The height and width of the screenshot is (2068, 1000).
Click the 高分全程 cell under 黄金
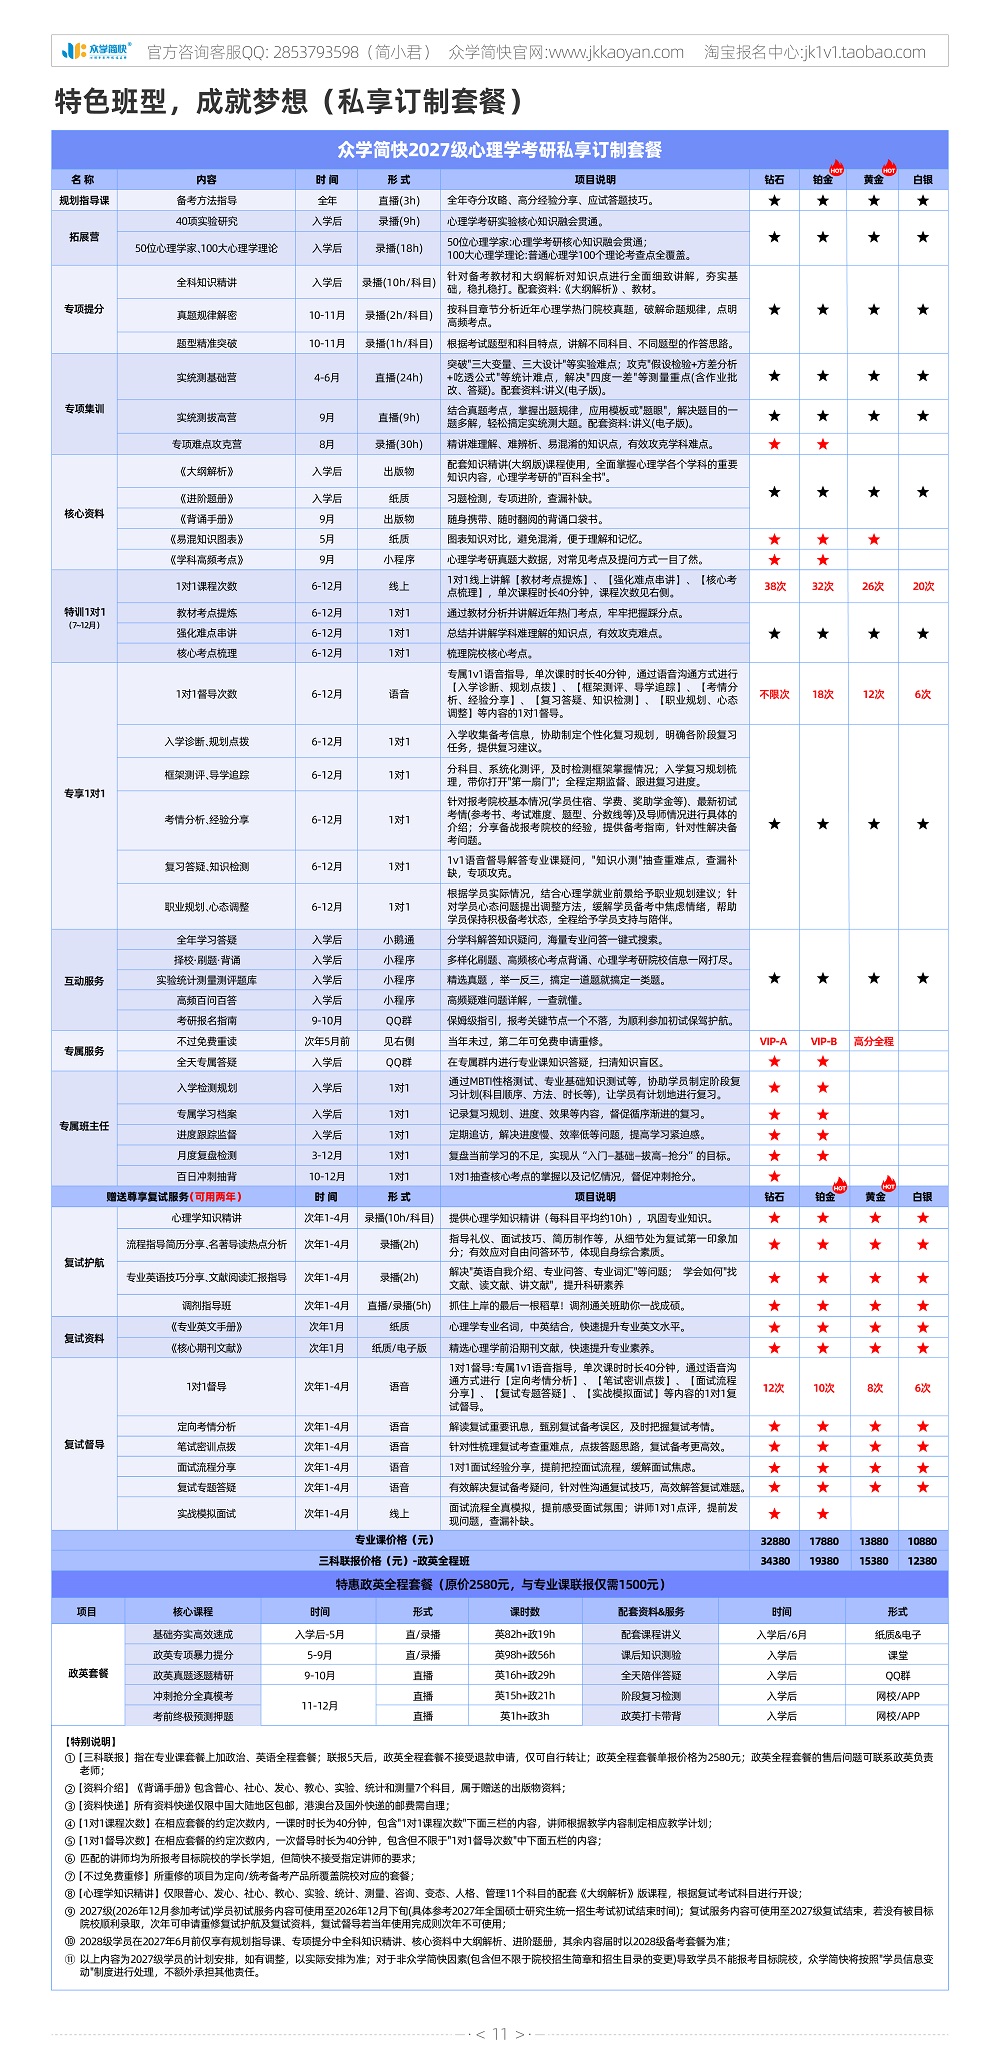pyautogui.click(x=874, y=1041)
